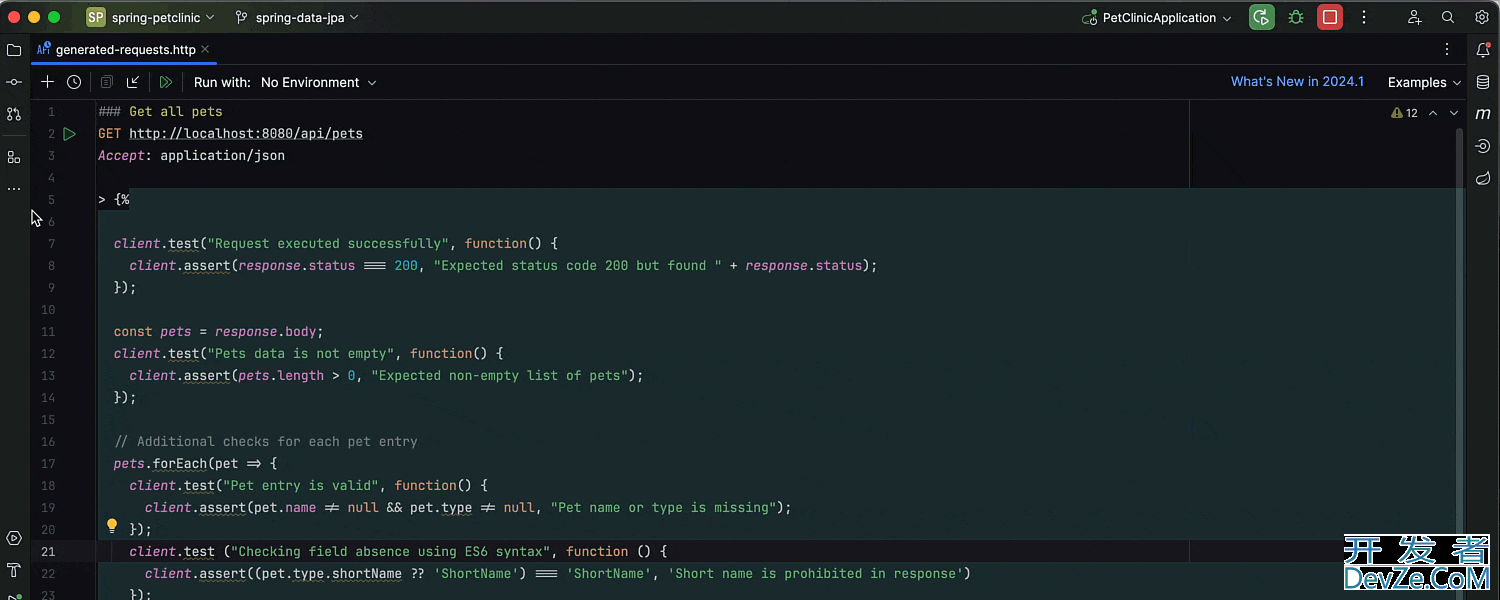Click the yellow intention bulb on line 20
The image size is (1500, 600).
(112, 526)
